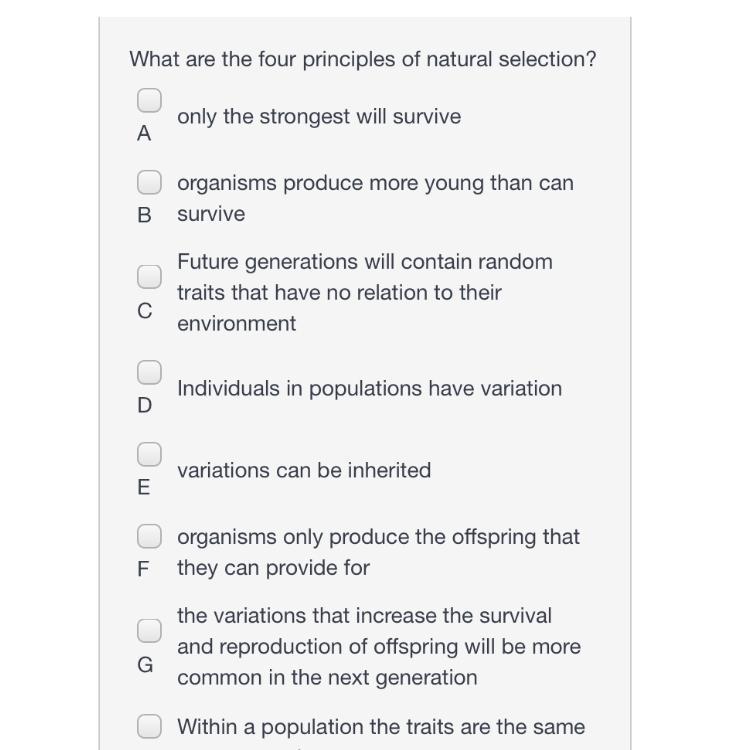Tick the checkbox for option B

[x=149, y=182]
